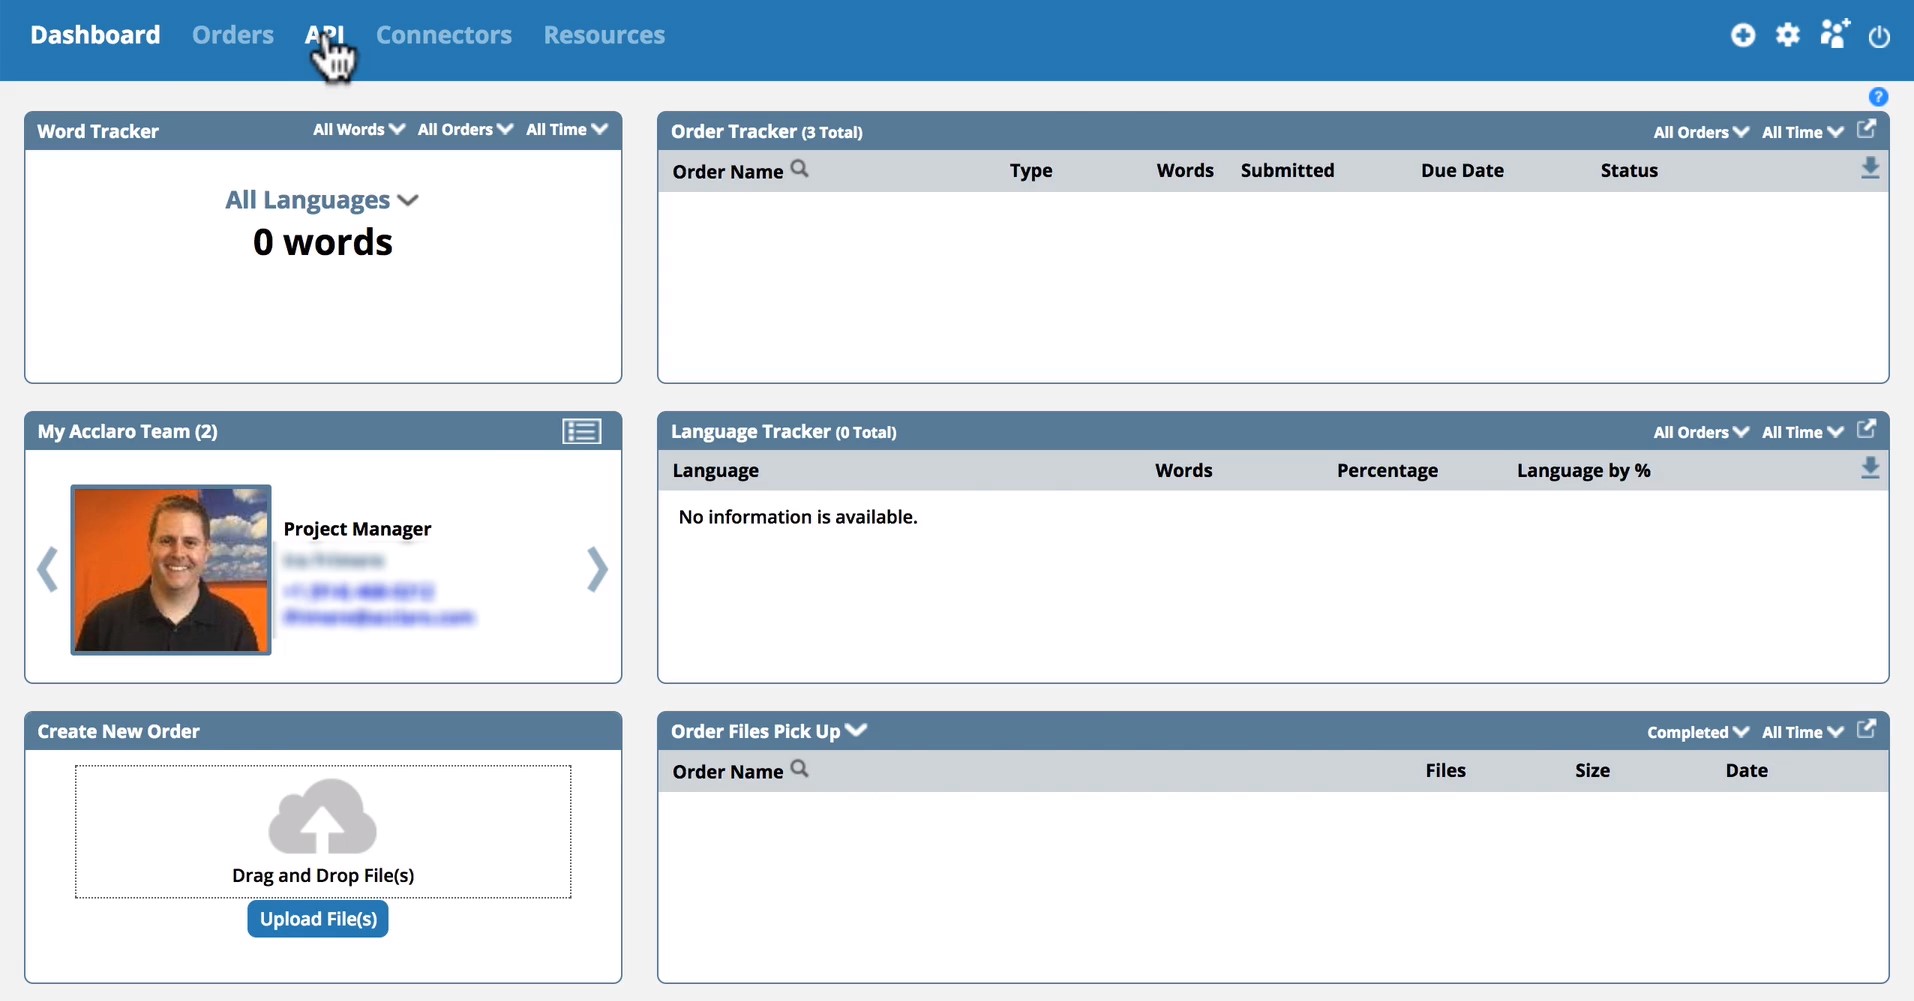
Task: Click the add users icon in header
Action: 1834,34
